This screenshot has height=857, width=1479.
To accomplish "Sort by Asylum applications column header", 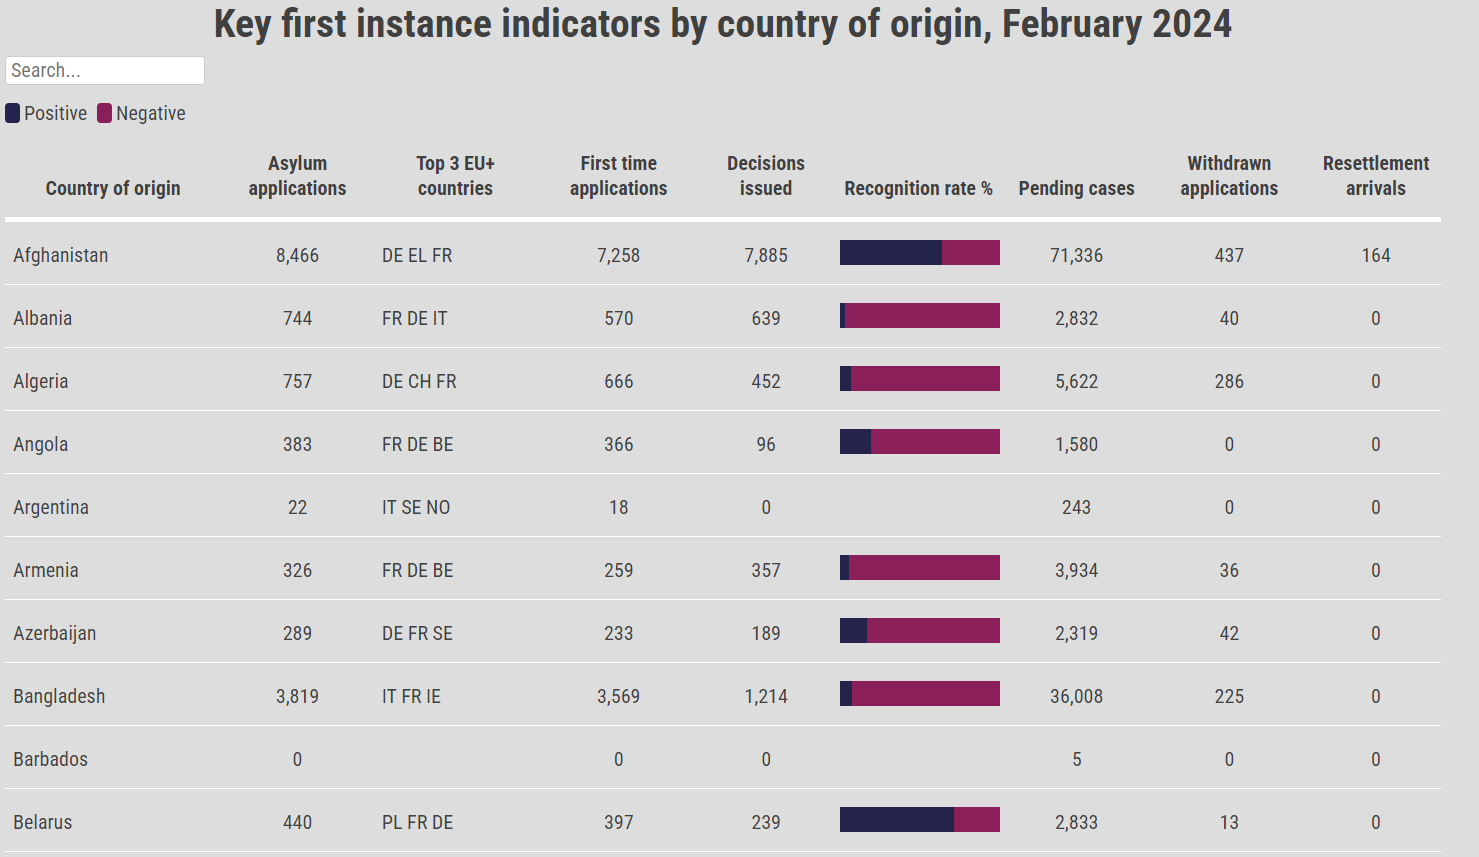I will click(297, 176).
